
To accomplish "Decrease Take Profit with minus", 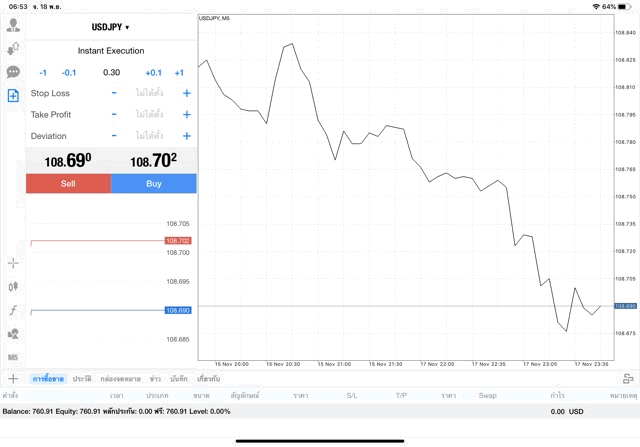I will click(114, 114).
